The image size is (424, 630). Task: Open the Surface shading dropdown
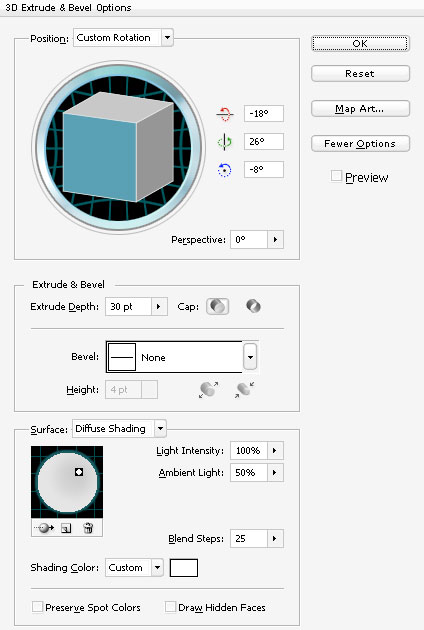[x=160, y=428]
